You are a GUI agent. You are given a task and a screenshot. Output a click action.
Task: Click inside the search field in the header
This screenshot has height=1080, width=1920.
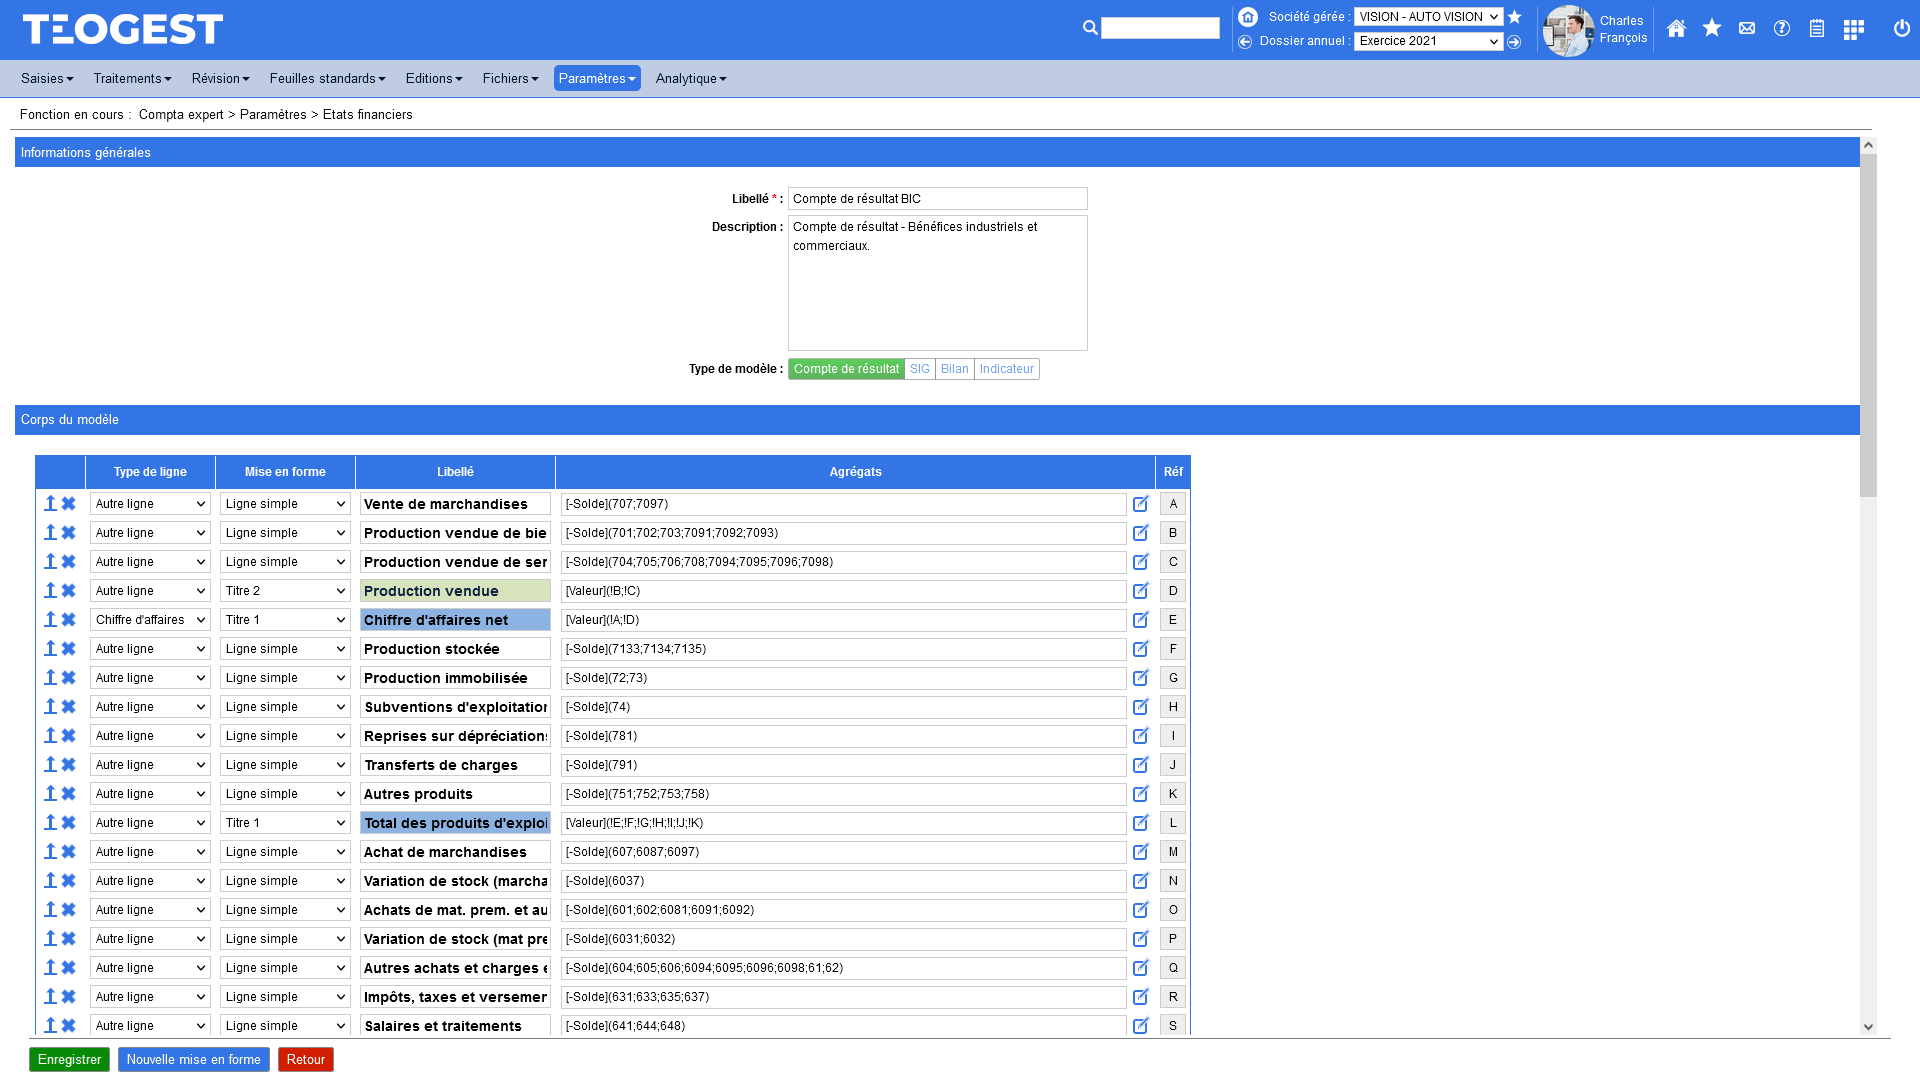pyautogui.click(x=1160, y=28)
